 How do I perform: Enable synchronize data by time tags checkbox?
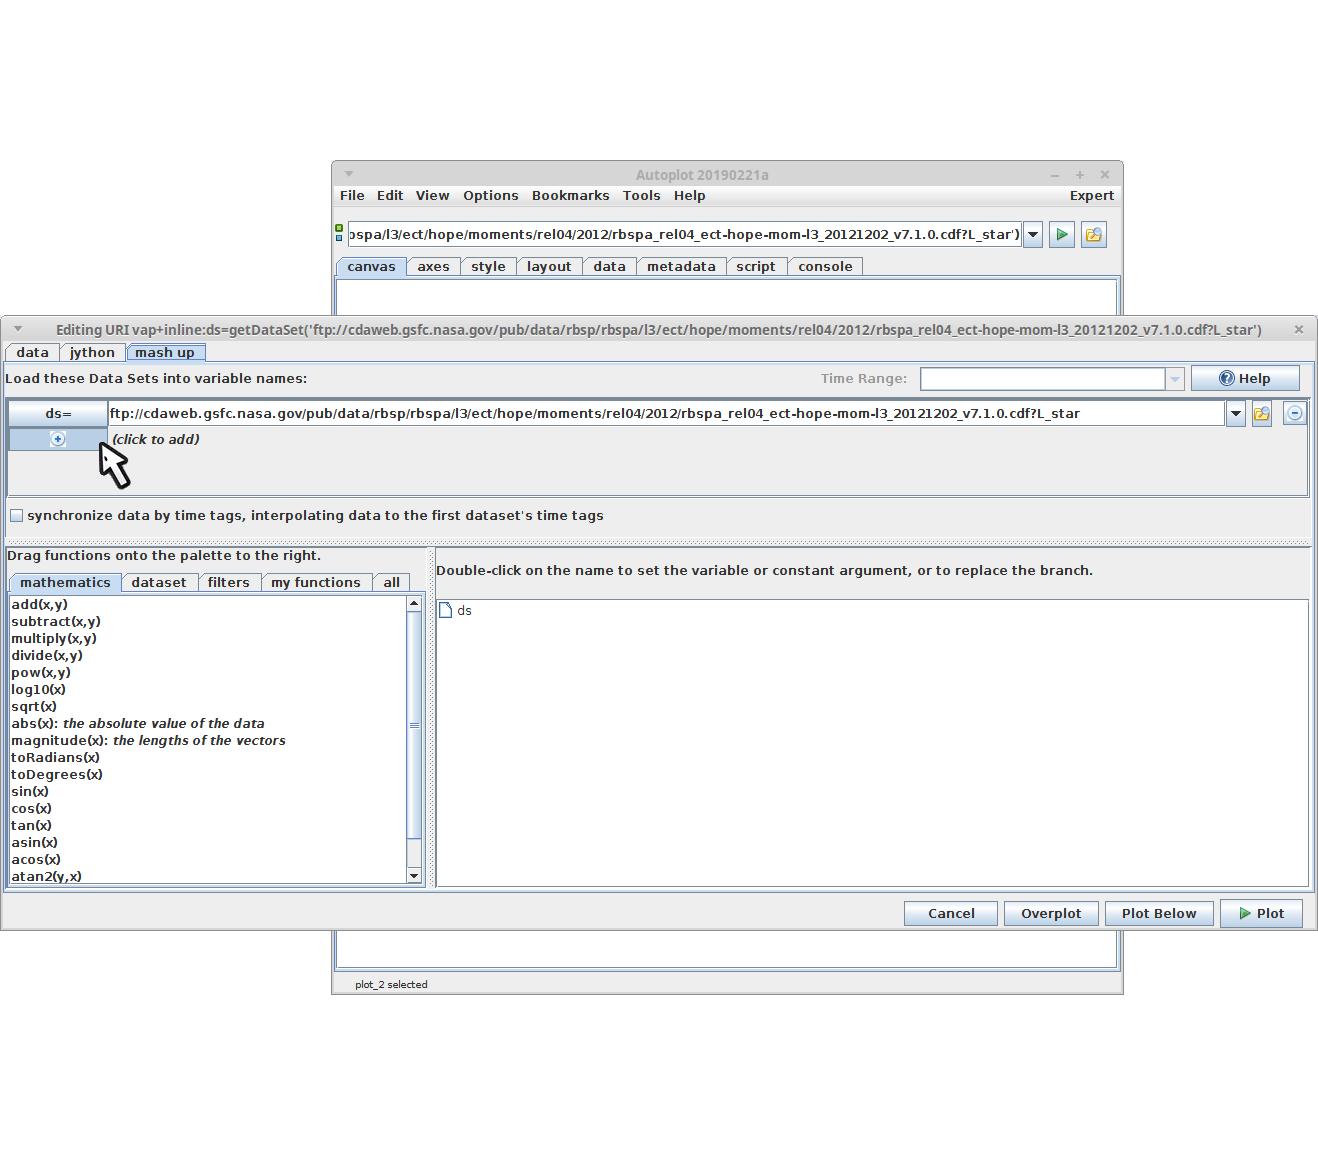click(x=17, y=516)
